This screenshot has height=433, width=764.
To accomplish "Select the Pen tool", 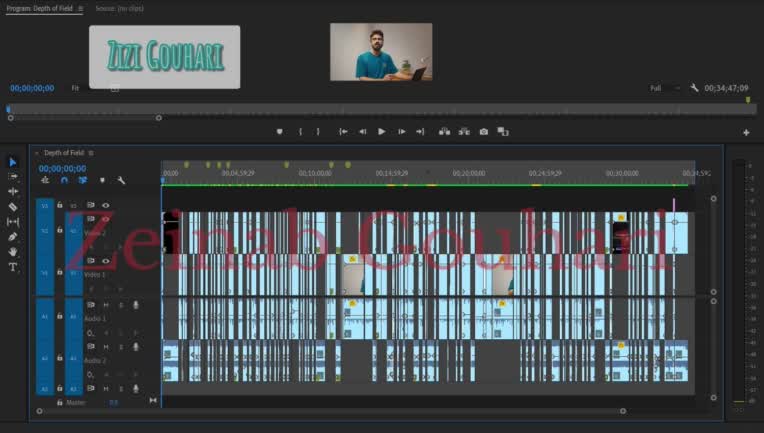I will click(13, 237).
